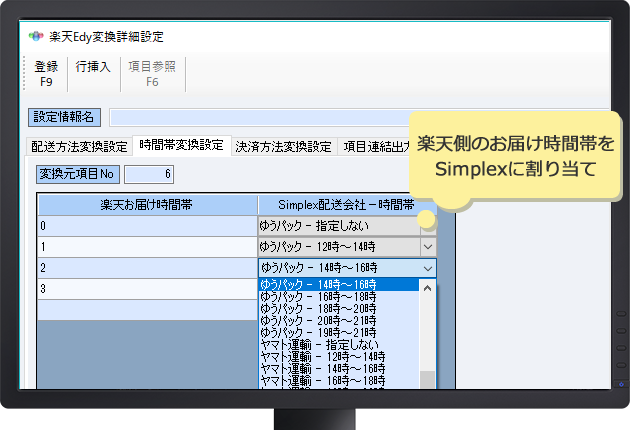Click the app icon in title bar
The width and height of the screenshot is (630, 430).
[x=36, y=37]
